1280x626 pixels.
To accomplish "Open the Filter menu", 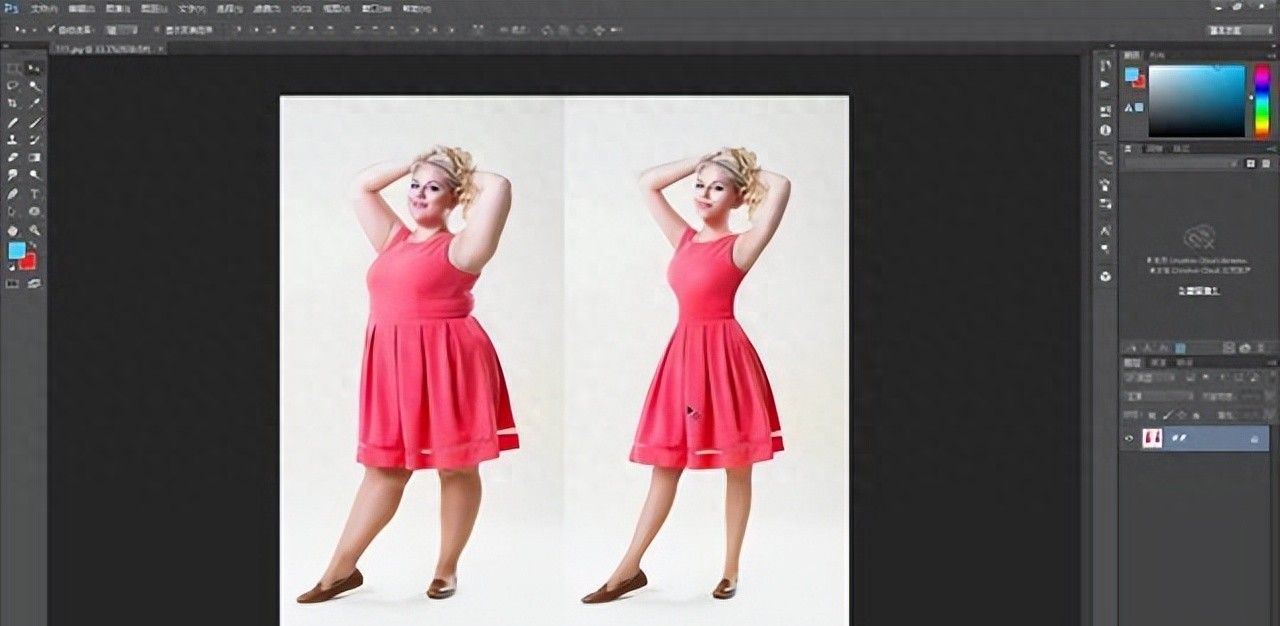I will pos(265,9).
